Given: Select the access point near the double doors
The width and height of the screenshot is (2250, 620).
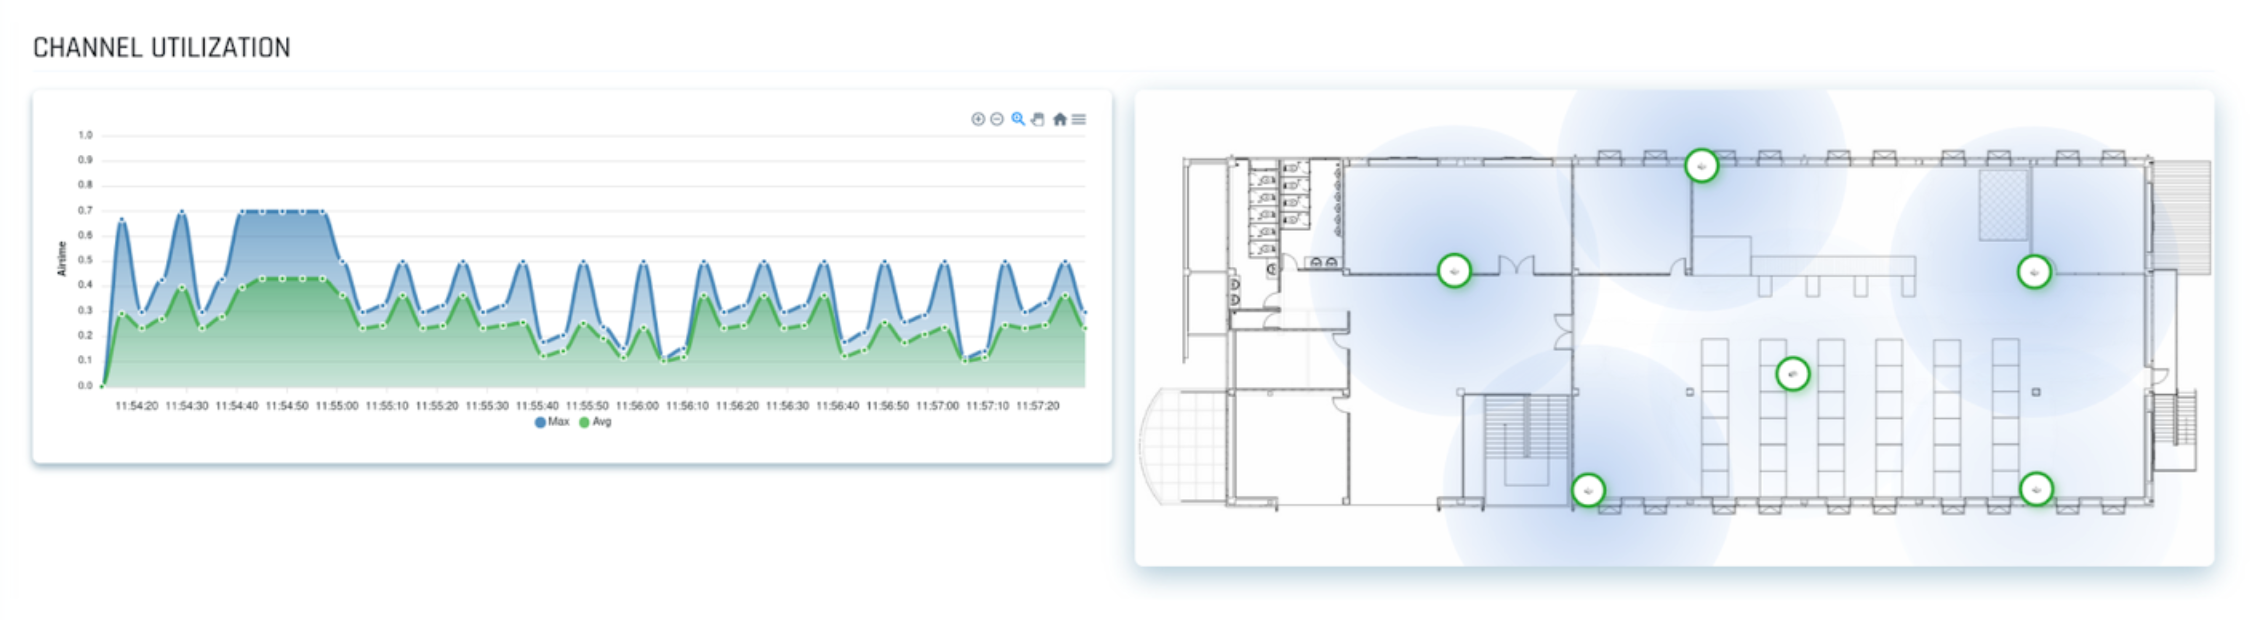Looking at the screenshot, I should 1454,271.
